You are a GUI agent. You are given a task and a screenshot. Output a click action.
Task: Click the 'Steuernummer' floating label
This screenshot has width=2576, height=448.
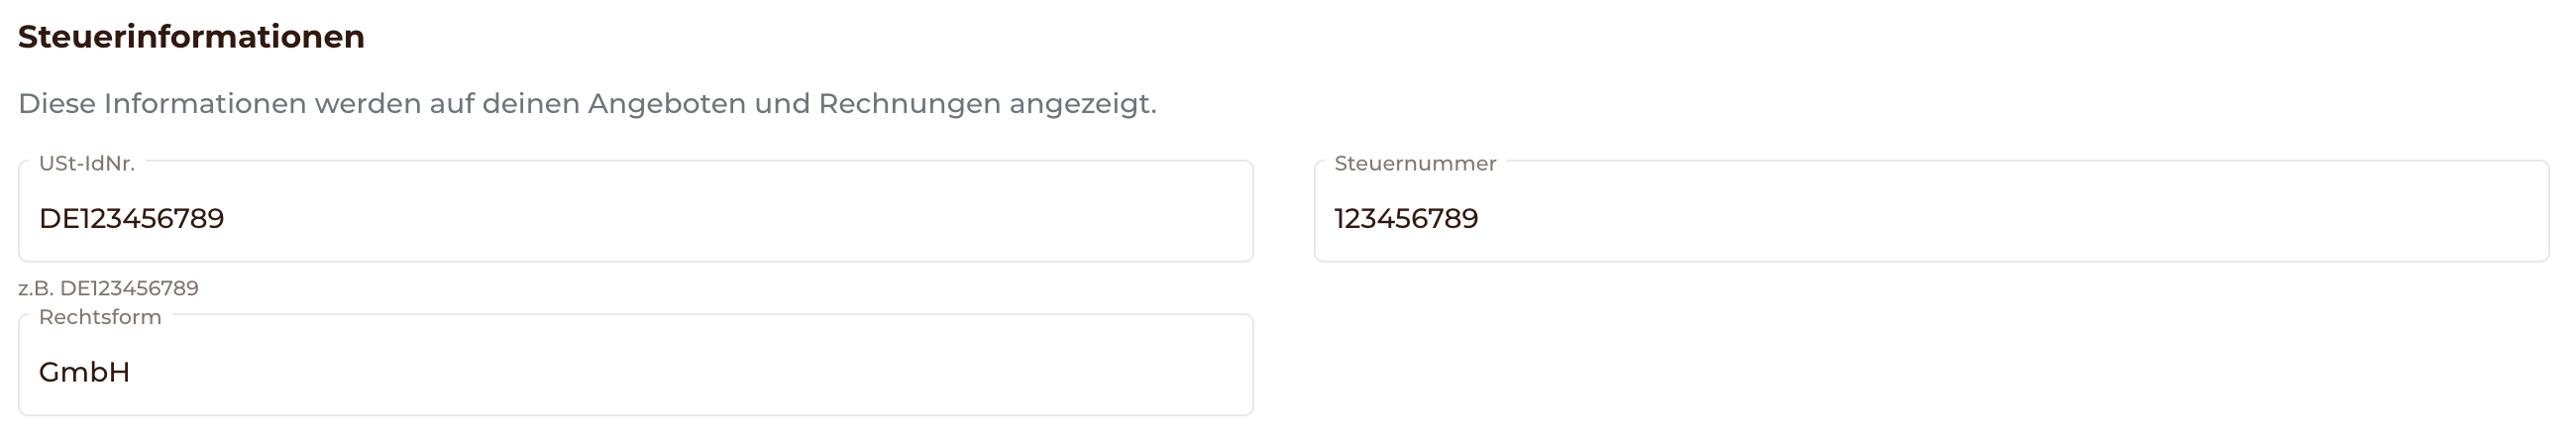[1415, 163]
